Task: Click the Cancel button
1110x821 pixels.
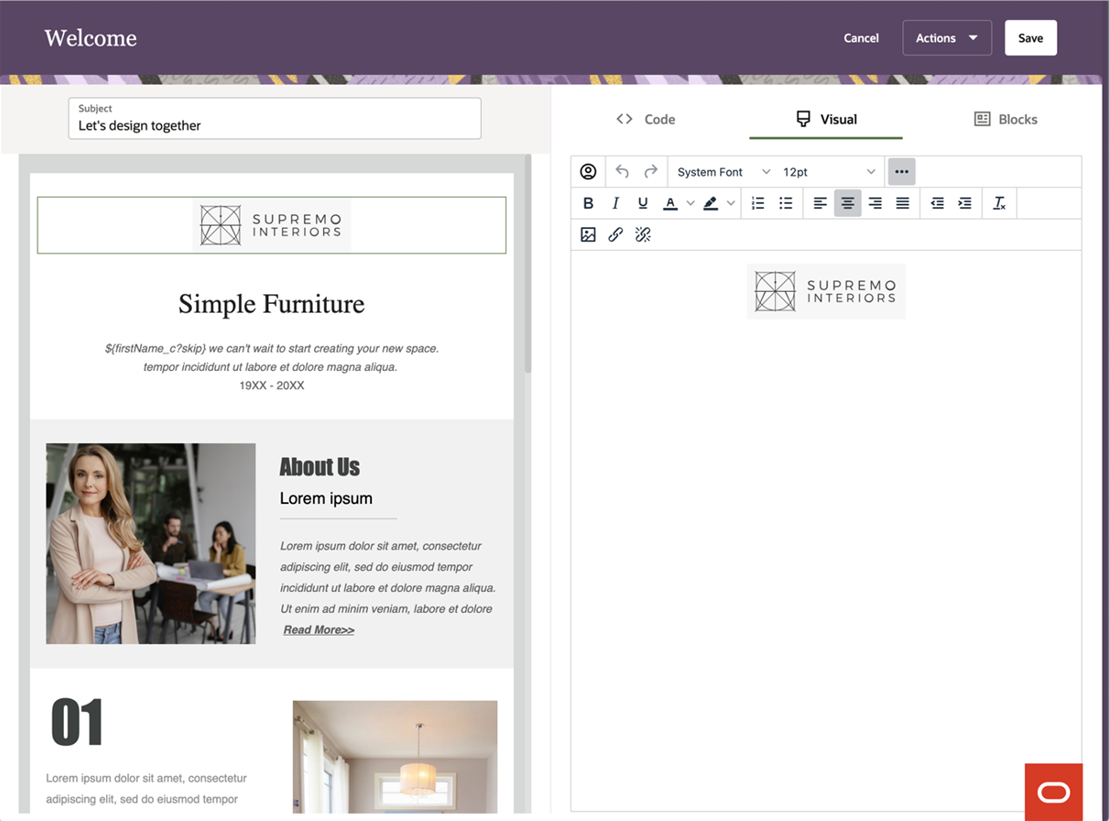Action: pyautogui.click(x=861, y=38)
